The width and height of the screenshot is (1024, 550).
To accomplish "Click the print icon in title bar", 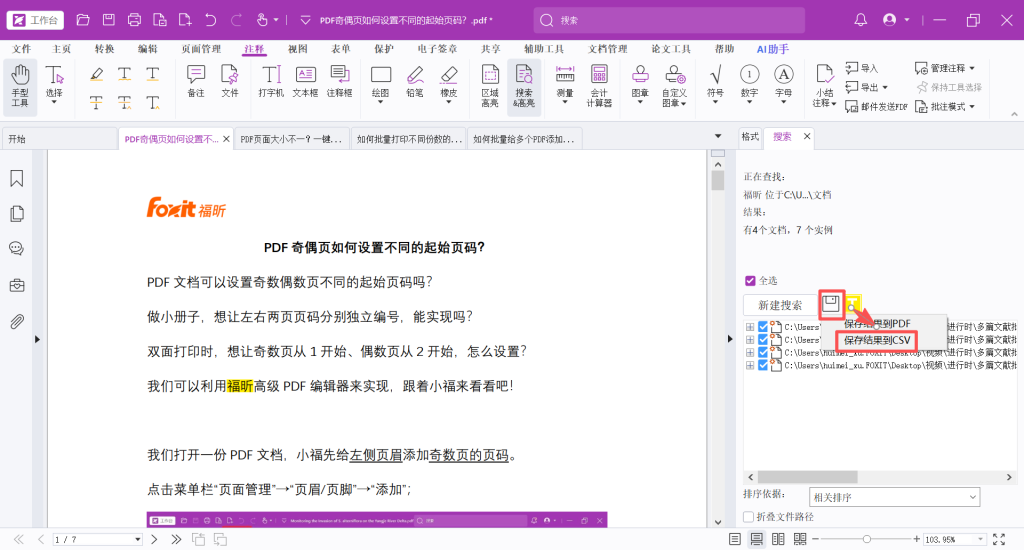I will 135,20.
